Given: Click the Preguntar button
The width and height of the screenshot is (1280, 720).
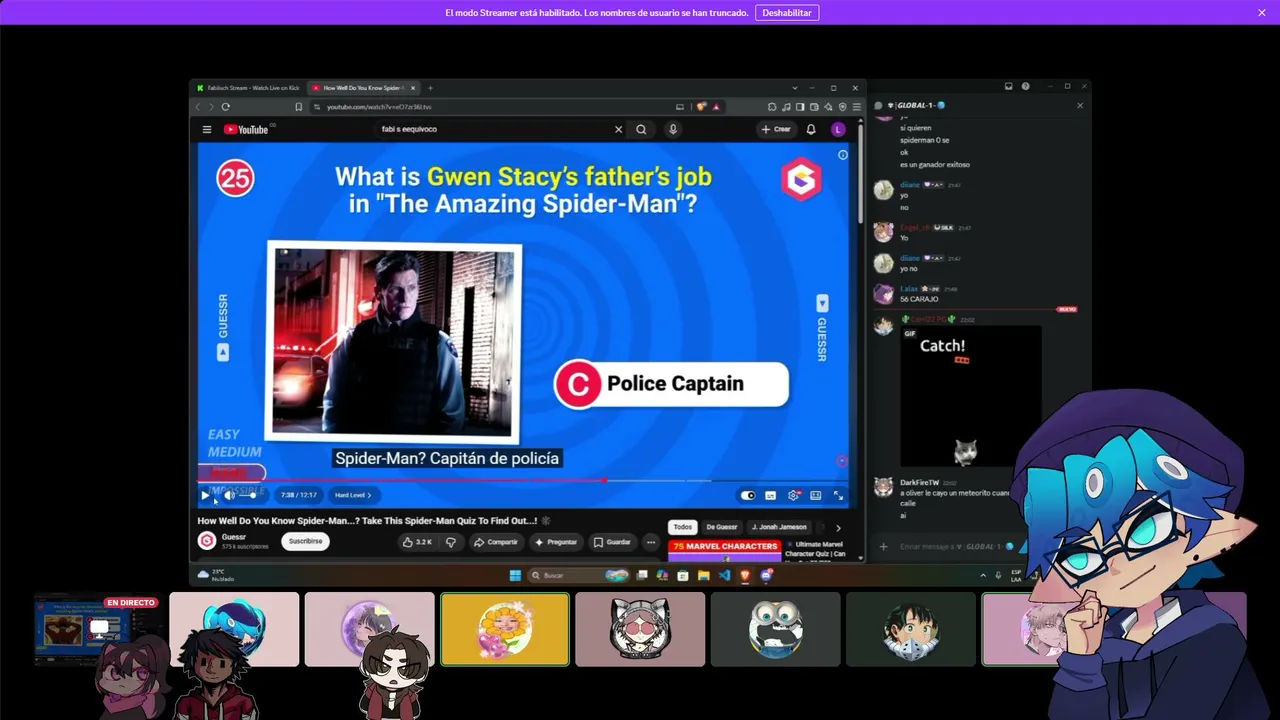Looking at the screenshot, I should coord(556,542).
